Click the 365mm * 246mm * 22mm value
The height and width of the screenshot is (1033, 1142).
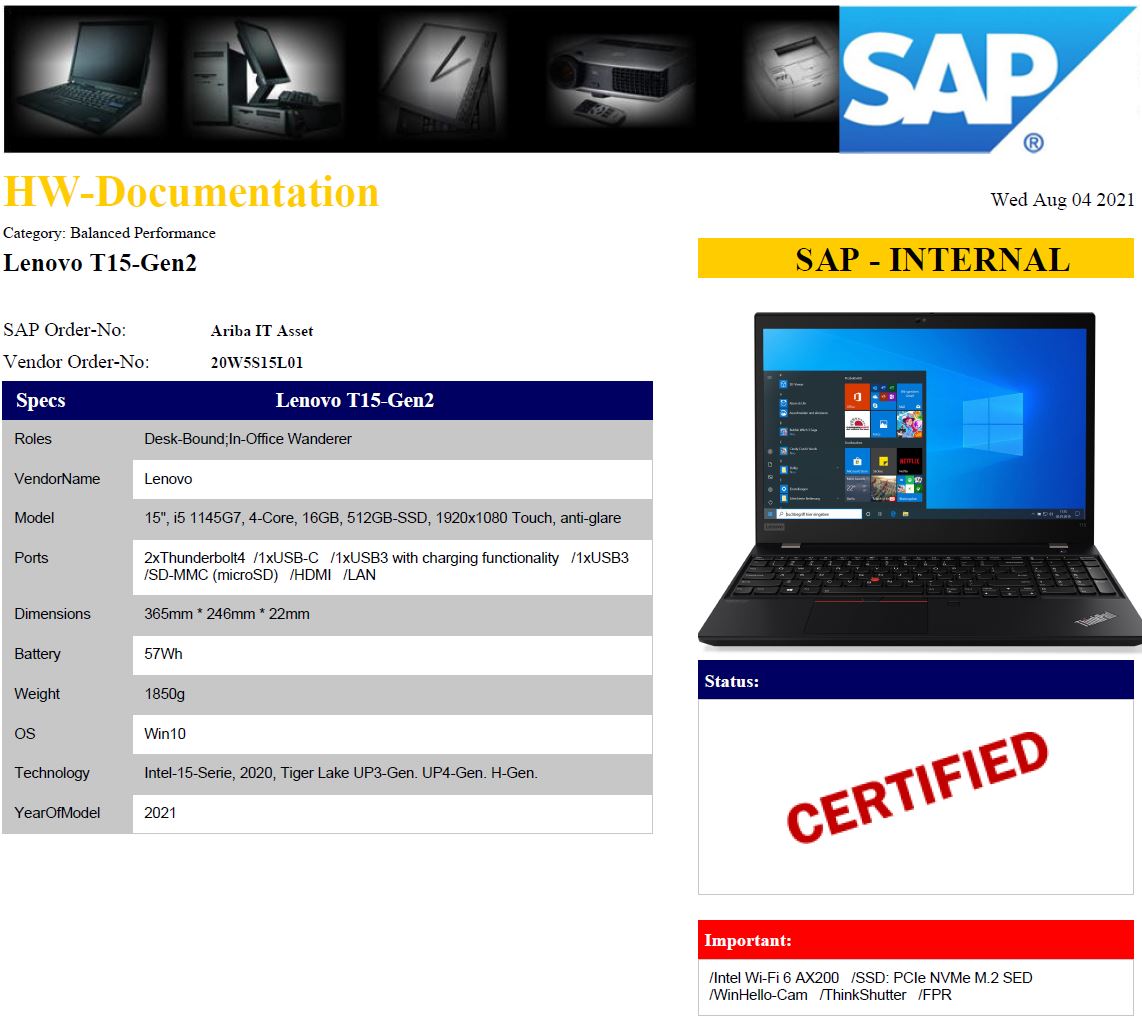click(227, 614)
